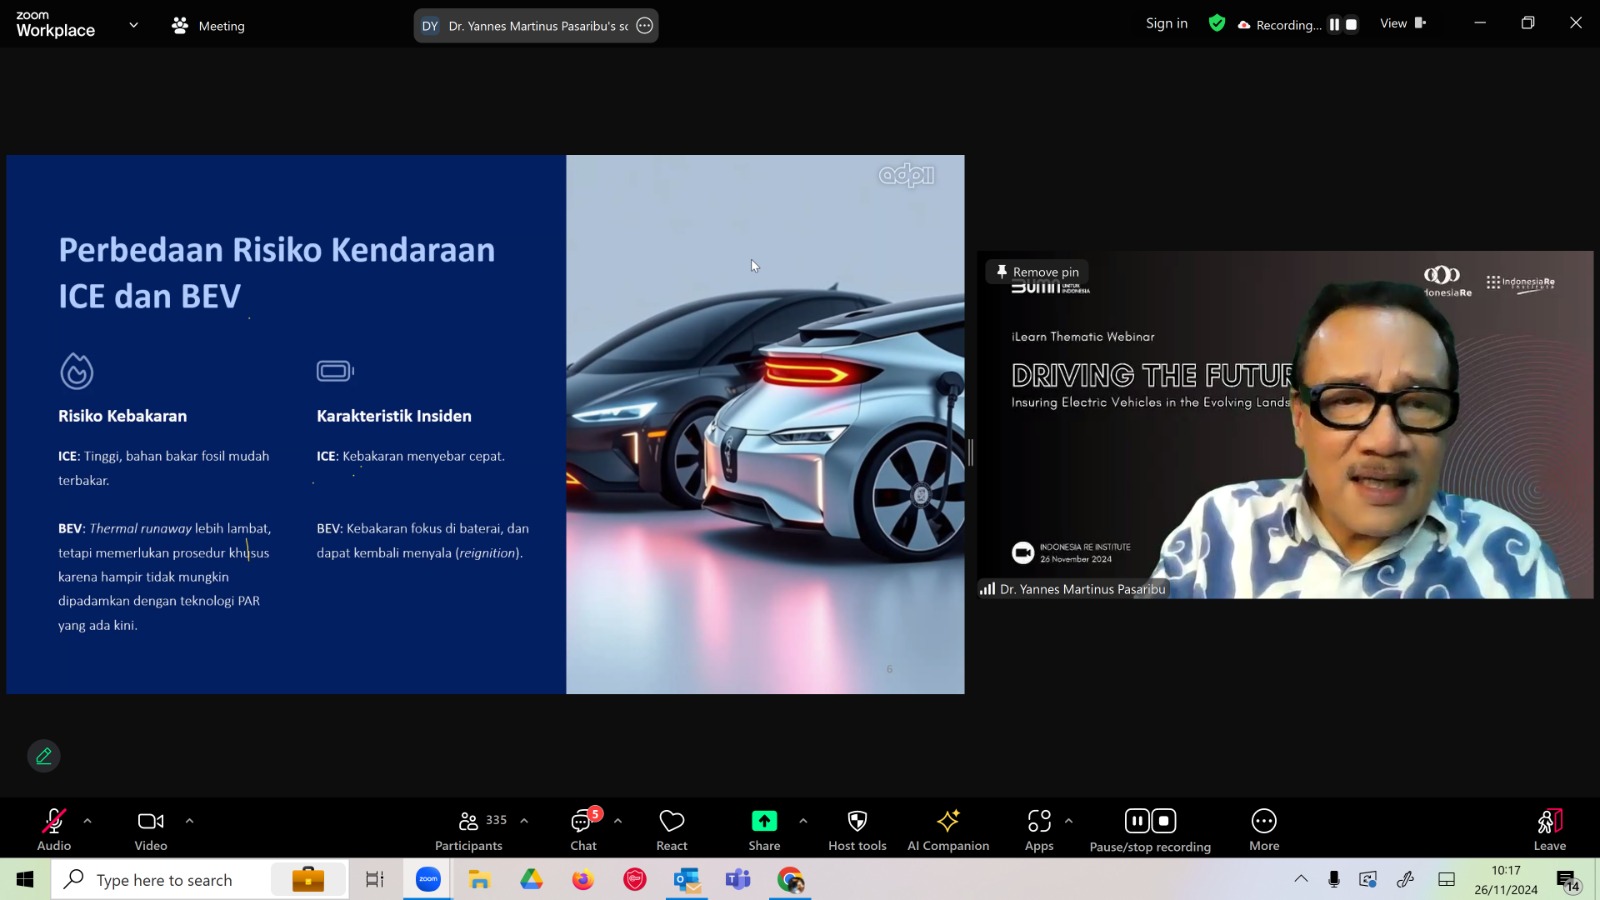1600x900 pixels.
Task: Click the Zoom icon on taskbar
Action: point(428,880)
